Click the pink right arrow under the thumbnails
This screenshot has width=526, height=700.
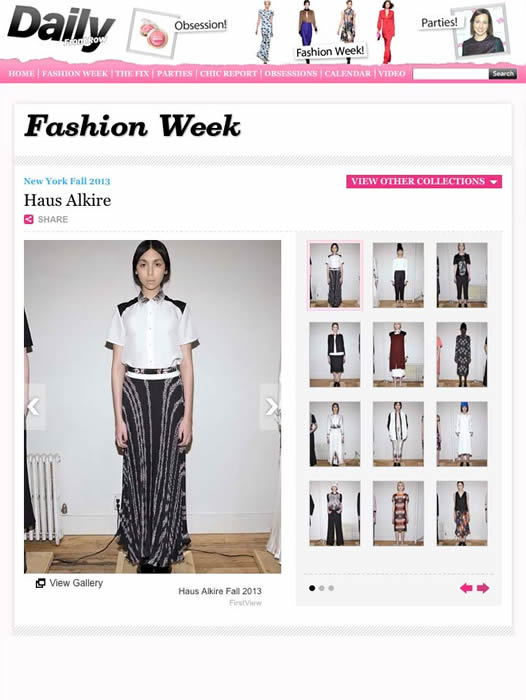point(483,588)
